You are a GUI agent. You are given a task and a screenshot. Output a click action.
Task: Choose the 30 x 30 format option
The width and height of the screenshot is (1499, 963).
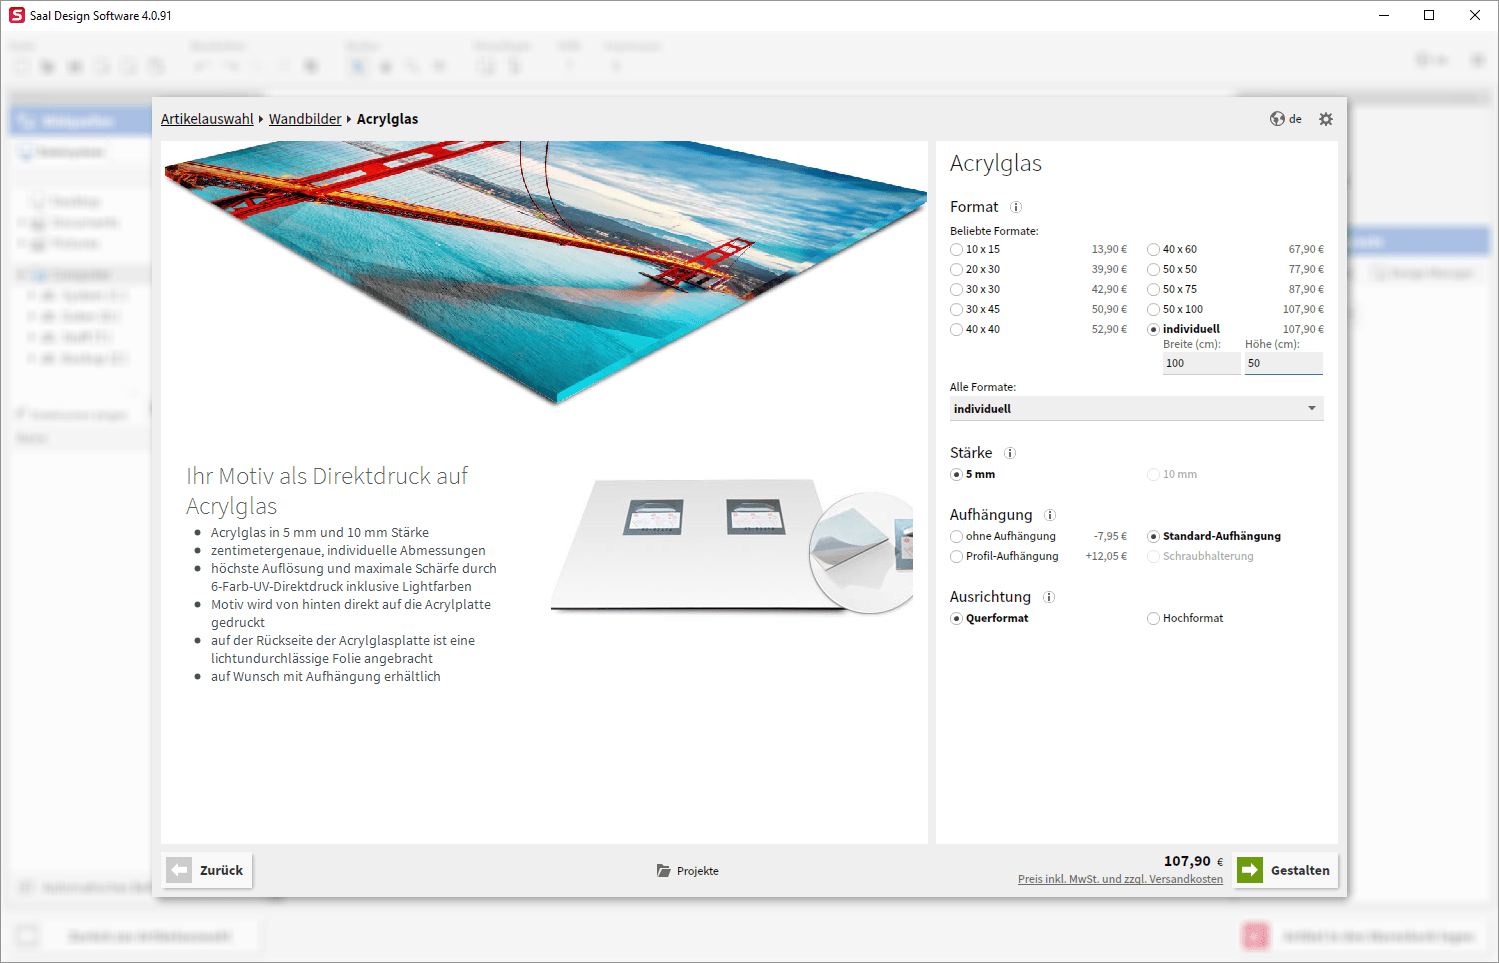click(x=956, y=290)
